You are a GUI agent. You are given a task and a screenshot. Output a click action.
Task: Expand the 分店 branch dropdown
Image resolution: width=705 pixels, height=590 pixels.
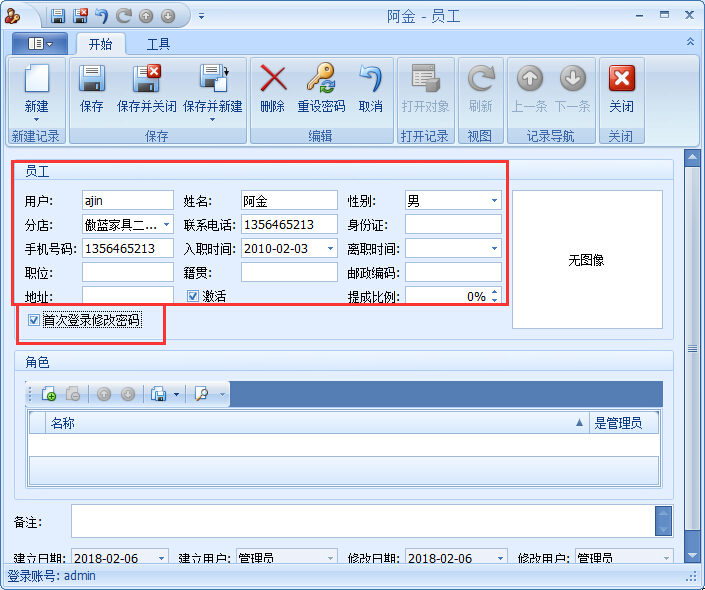166,225
